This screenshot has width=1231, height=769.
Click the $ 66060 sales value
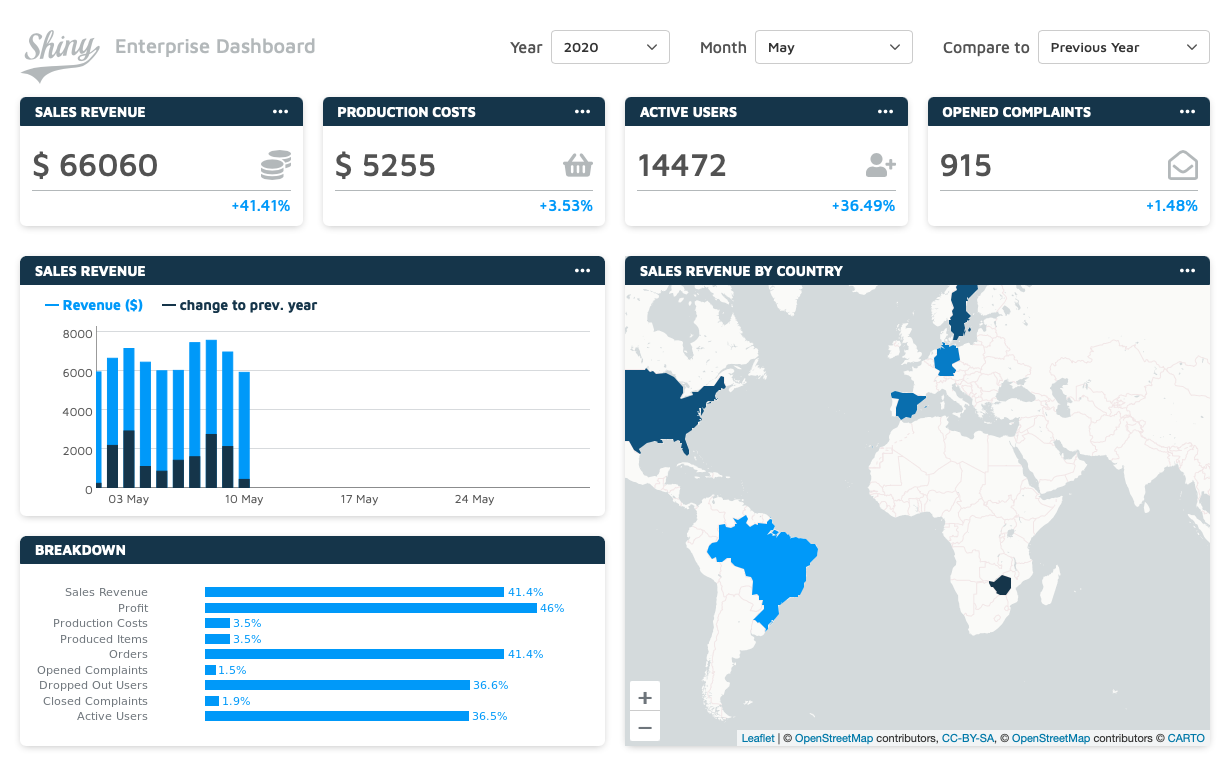95,165
